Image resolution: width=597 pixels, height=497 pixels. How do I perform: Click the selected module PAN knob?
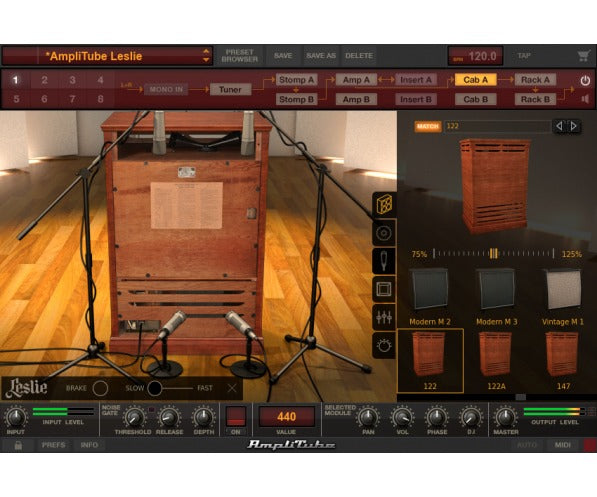(368, 417)
